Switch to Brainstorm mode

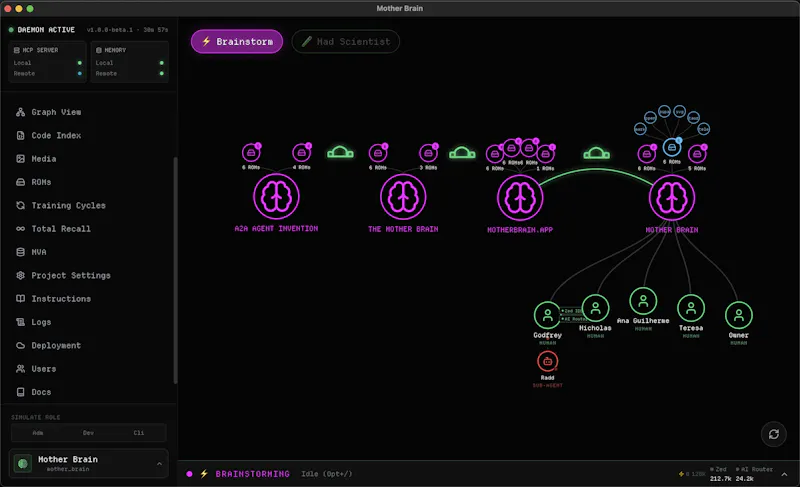point(237,42)
